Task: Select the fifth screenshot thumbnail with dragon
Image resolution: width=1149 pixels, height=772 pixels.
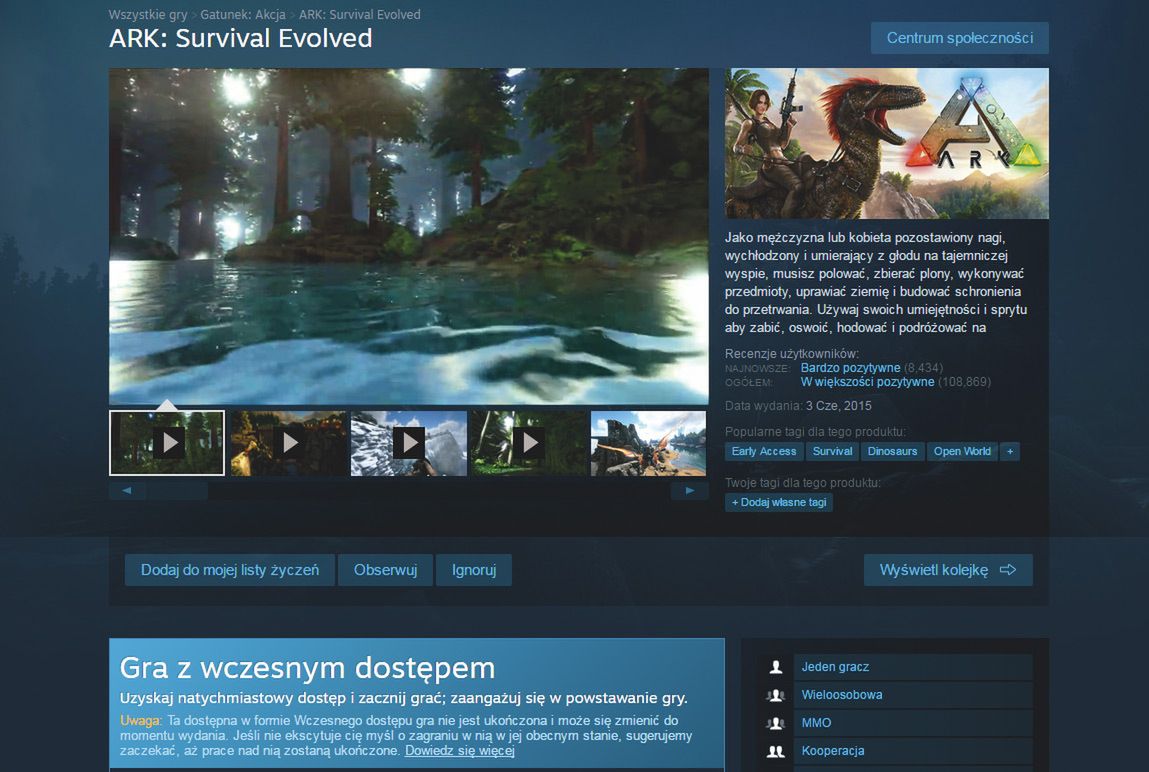Action: 649,443
